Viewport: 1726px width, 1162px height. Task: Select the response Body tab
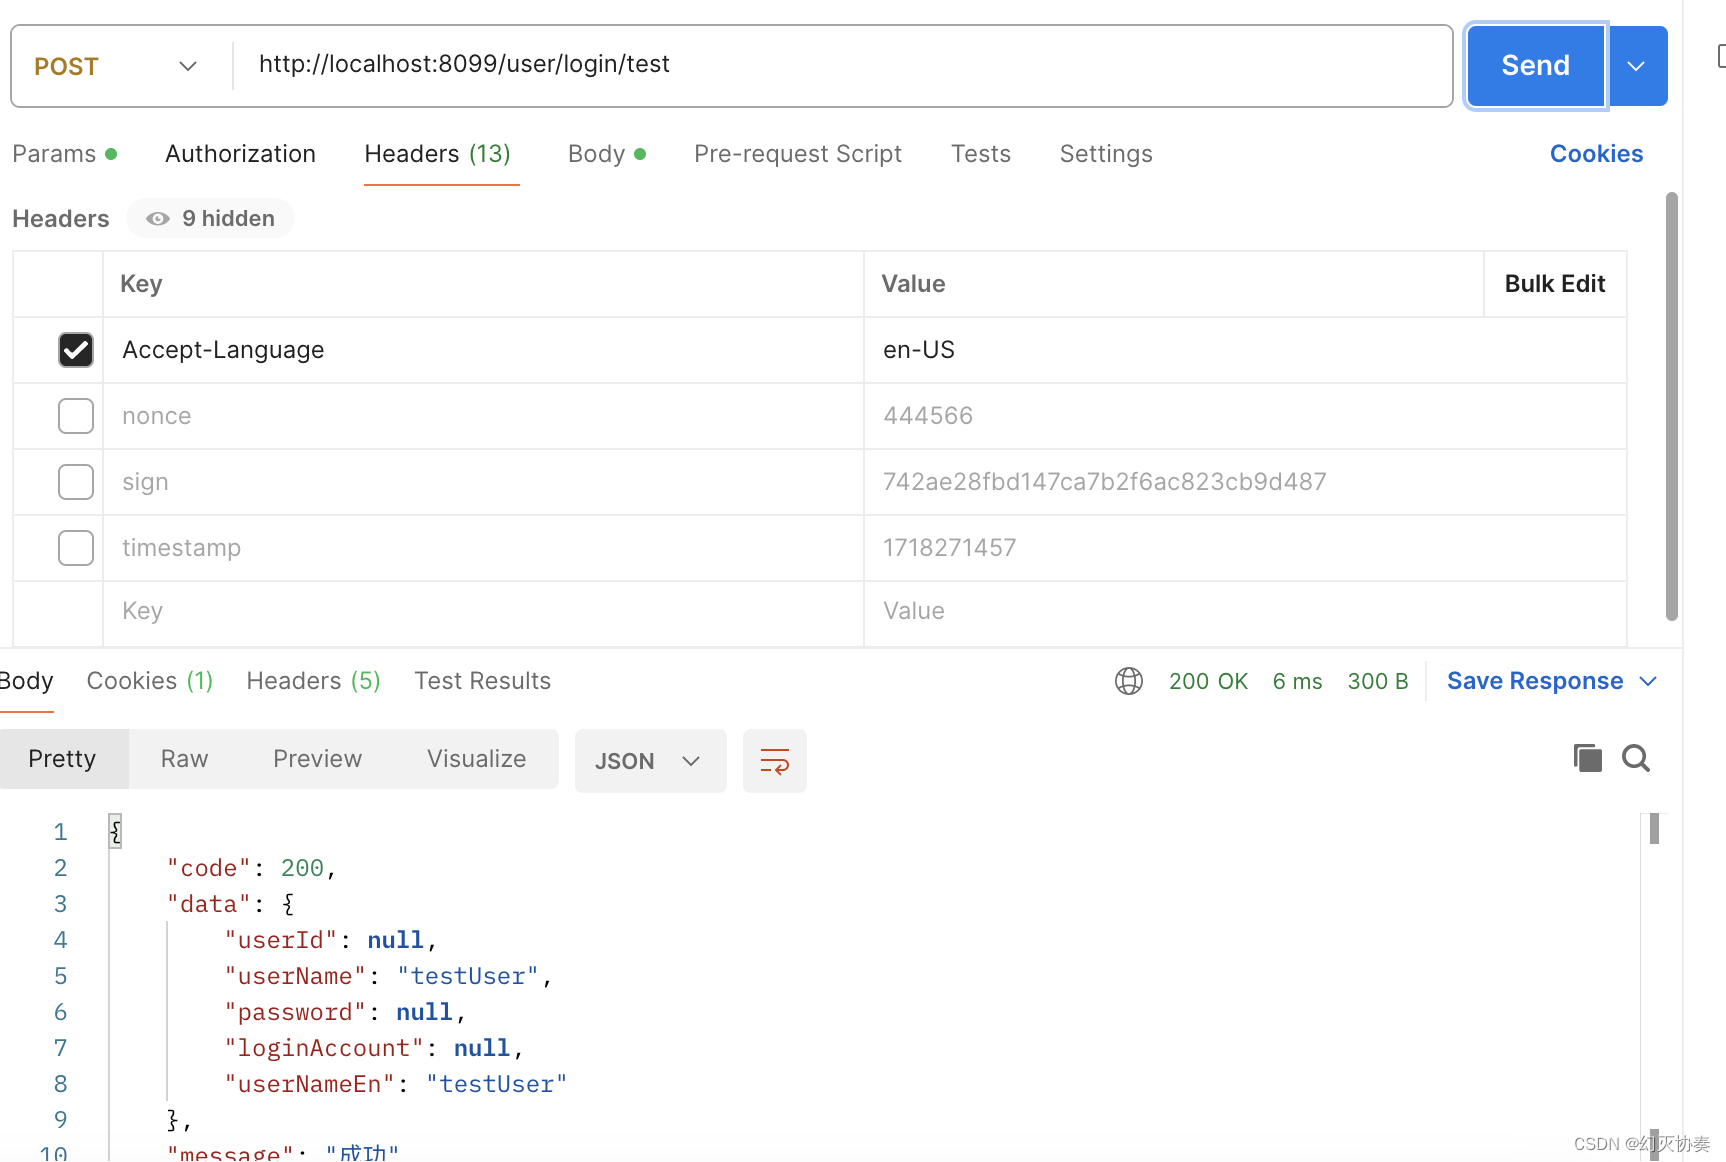26,681
